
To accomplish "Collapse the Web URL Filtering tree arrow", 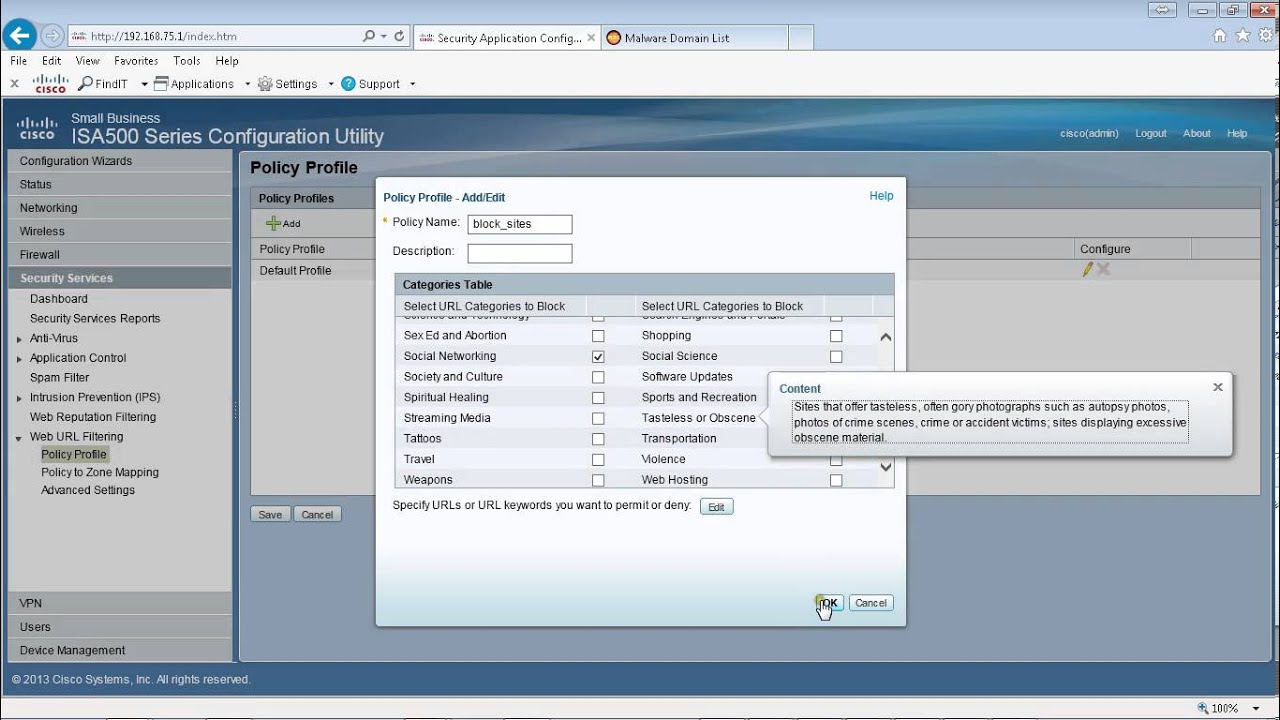I will tap(19, 438).
